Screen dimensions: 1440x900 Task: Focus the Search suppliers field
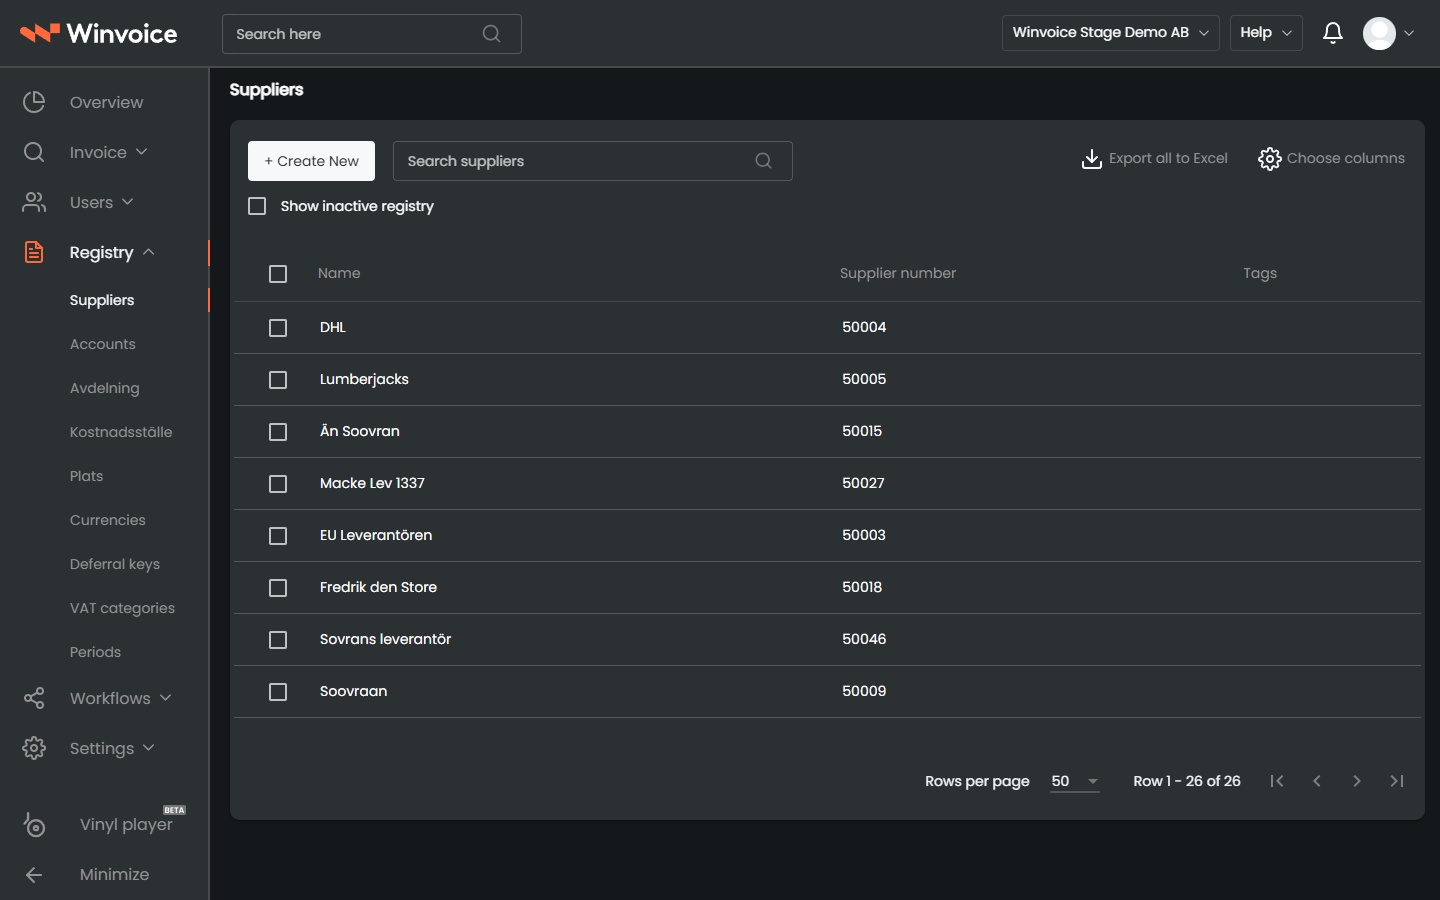(592, 161)
